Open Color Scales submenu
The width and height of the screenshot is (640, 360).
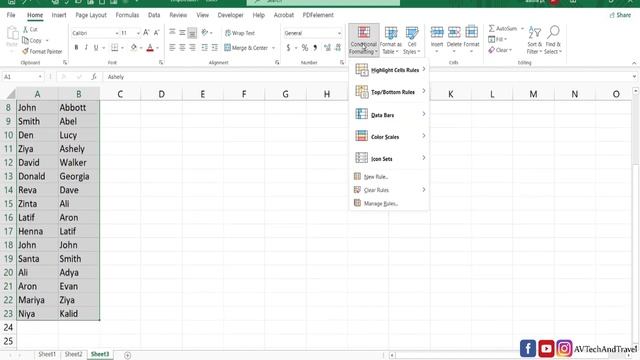tap(389, 137)
